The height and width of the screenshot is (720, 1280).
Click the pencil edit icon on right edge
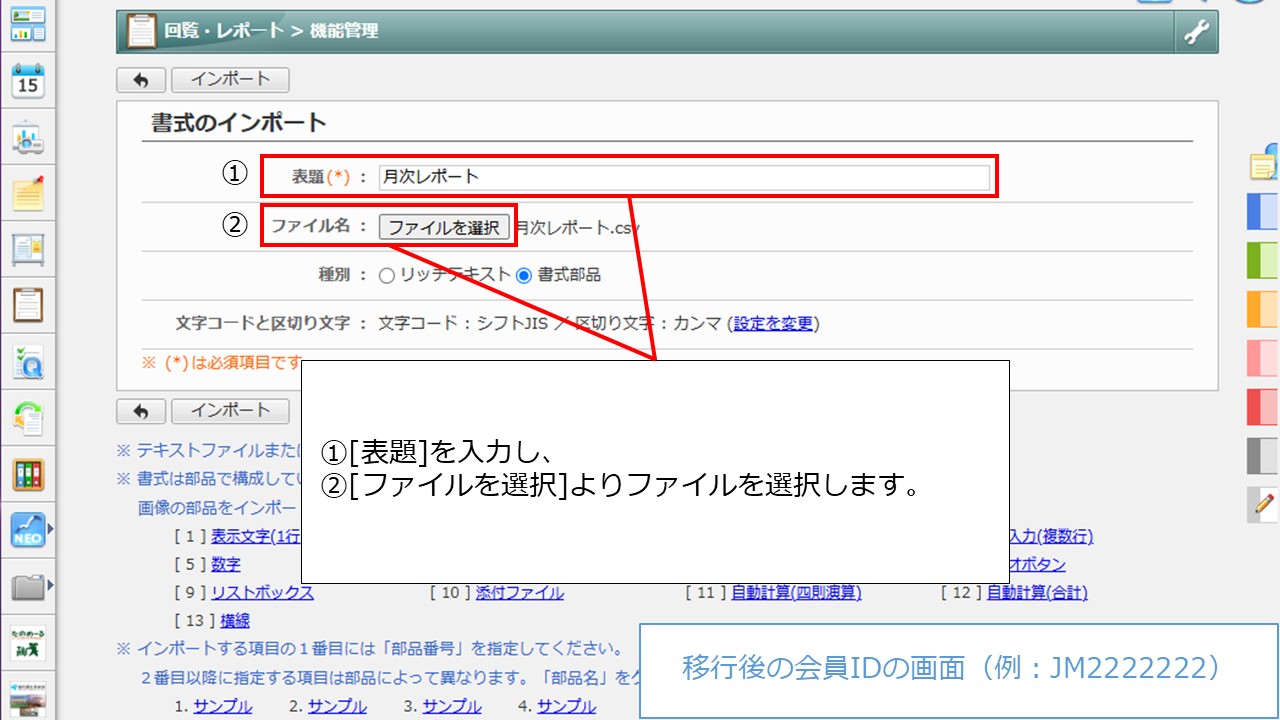point(1264,504)
